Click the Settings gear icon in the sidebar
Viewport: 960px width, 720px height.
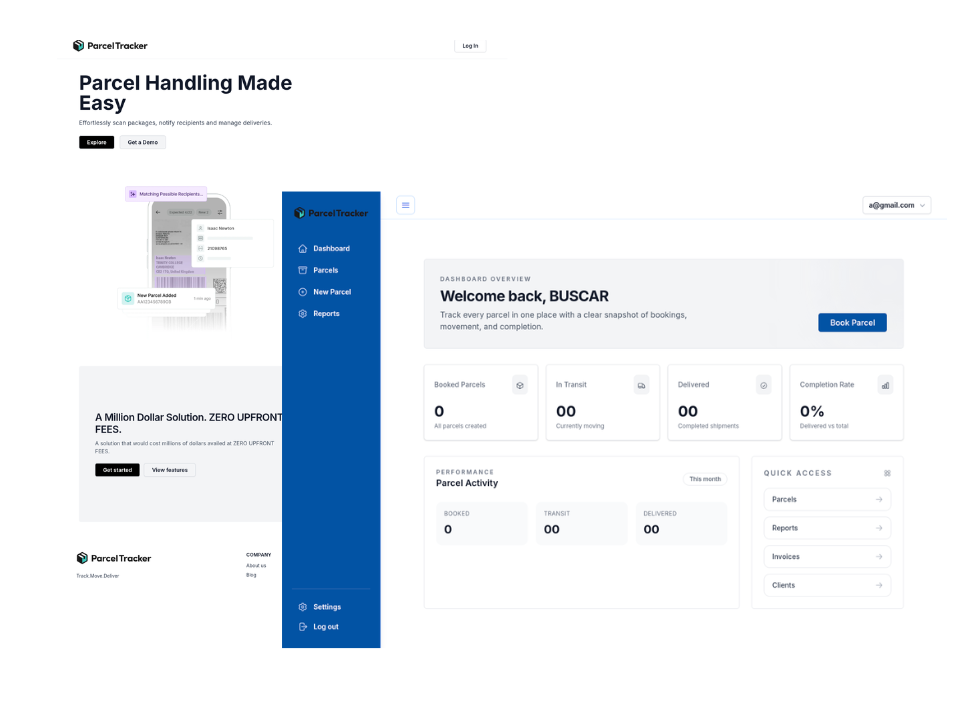(302, 606)
